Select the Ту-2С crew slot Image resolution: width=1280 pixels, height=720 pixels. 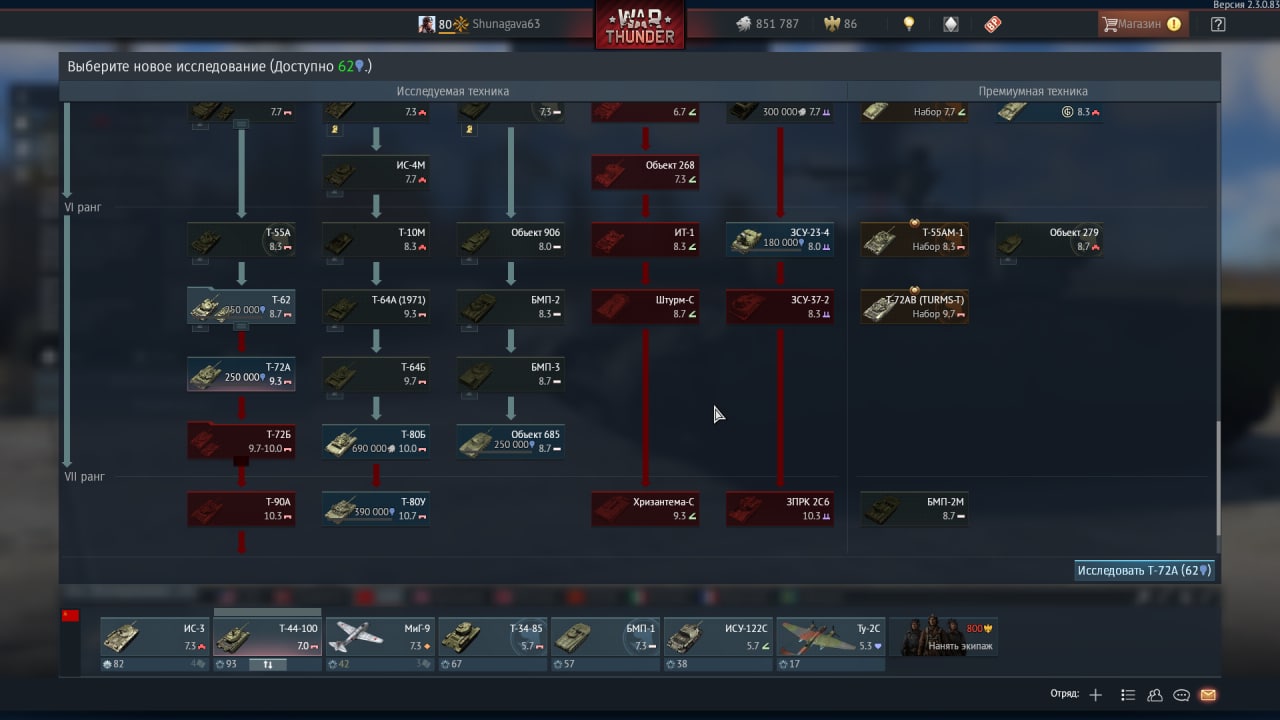[831, 637]
